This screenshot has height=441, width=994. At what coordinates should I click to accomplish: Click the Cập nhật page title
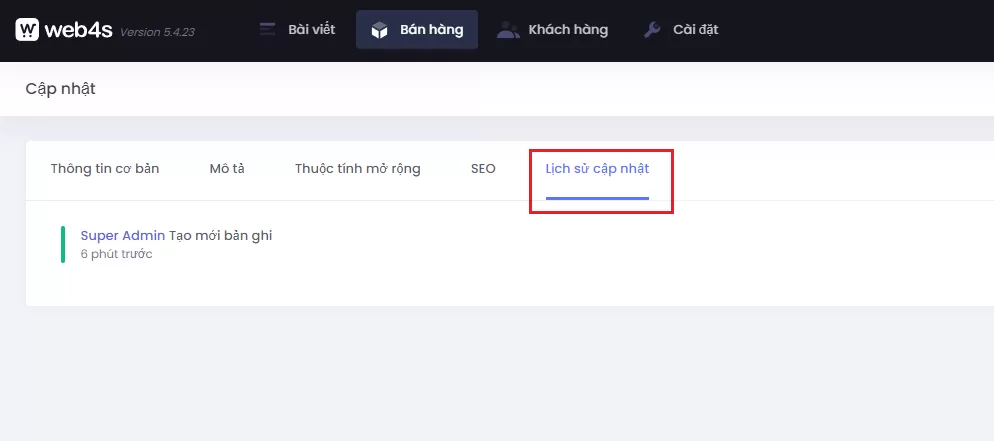click(60, 89)
